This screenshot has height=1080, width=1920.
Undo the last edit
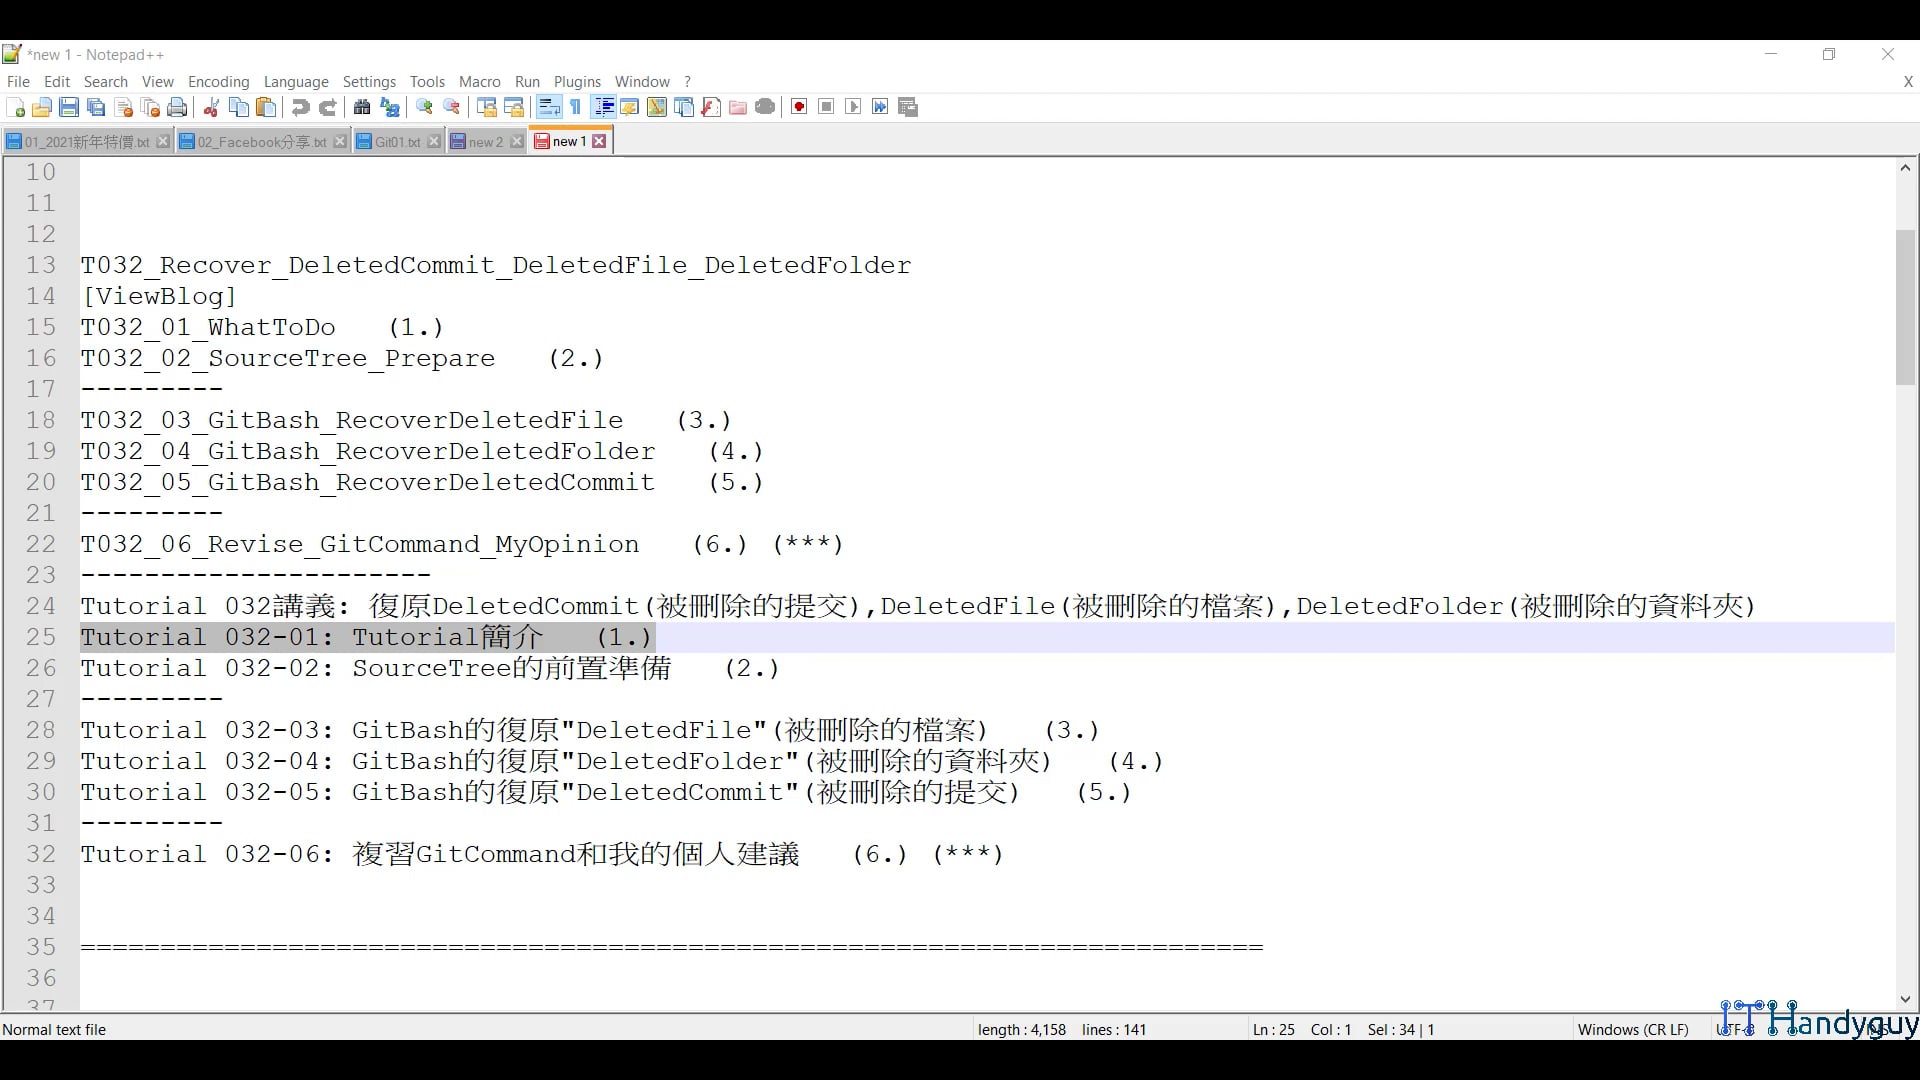point(300,107)
